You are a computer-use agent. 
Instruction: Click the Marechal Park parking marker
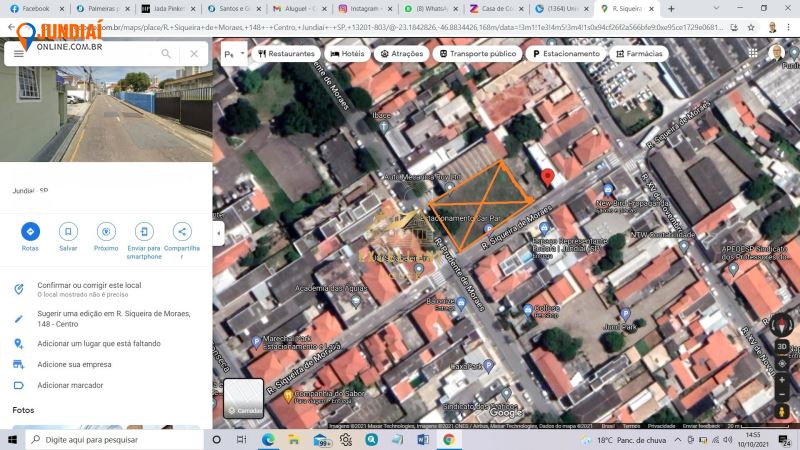[256, 342]
